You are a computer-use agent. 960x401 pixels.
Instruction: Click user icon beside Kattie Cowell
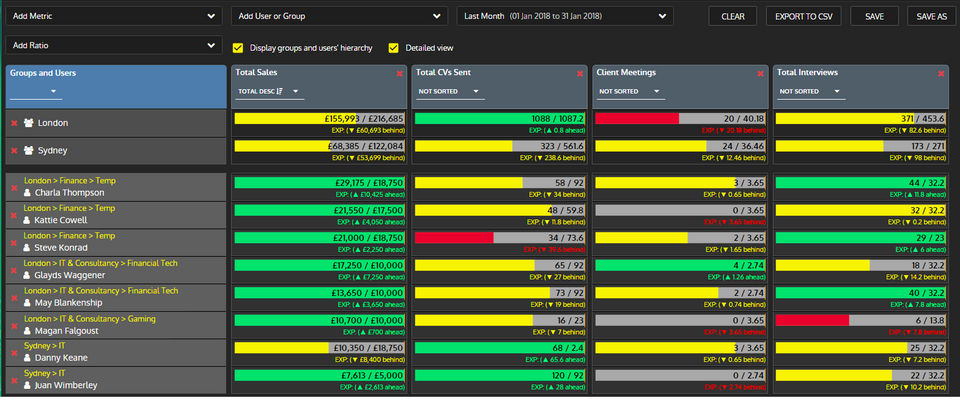point(27,220)
